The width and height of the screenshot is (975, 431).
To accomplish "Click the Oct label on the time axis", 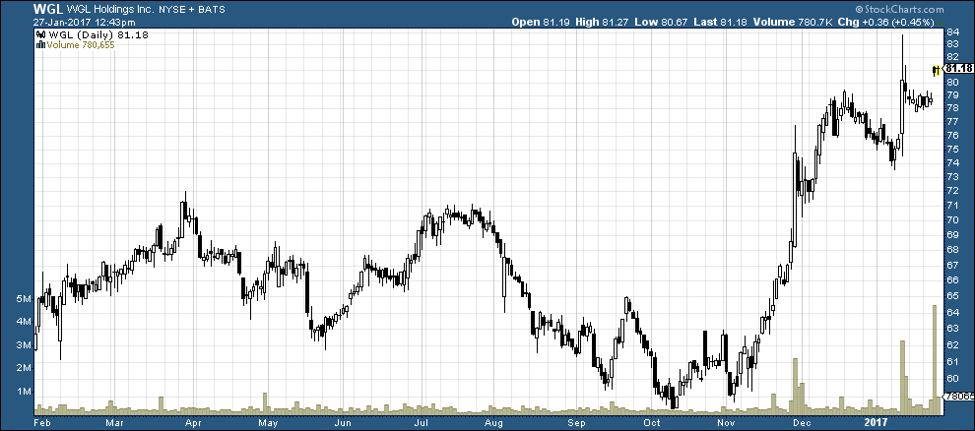I will [x=653, y=424].
